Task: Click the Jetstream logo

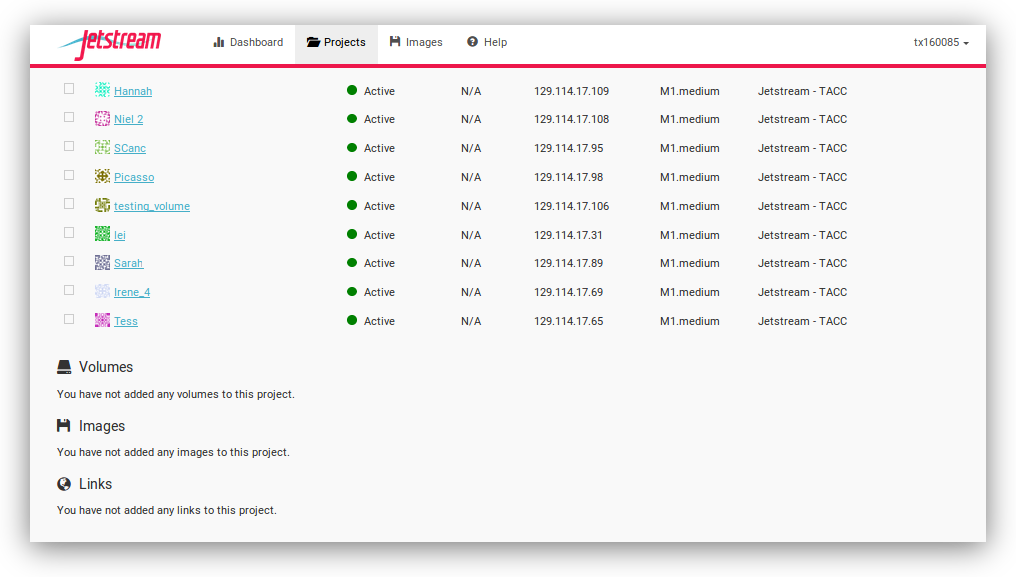Action: click(109, 43)
